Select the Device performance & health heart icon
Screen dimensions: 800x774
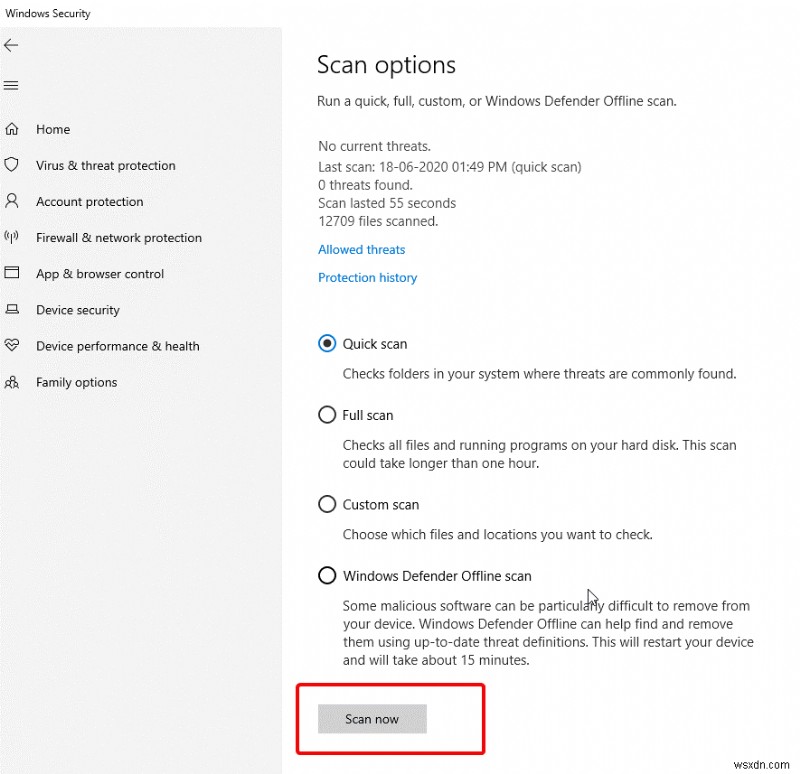tap(14, 346)
